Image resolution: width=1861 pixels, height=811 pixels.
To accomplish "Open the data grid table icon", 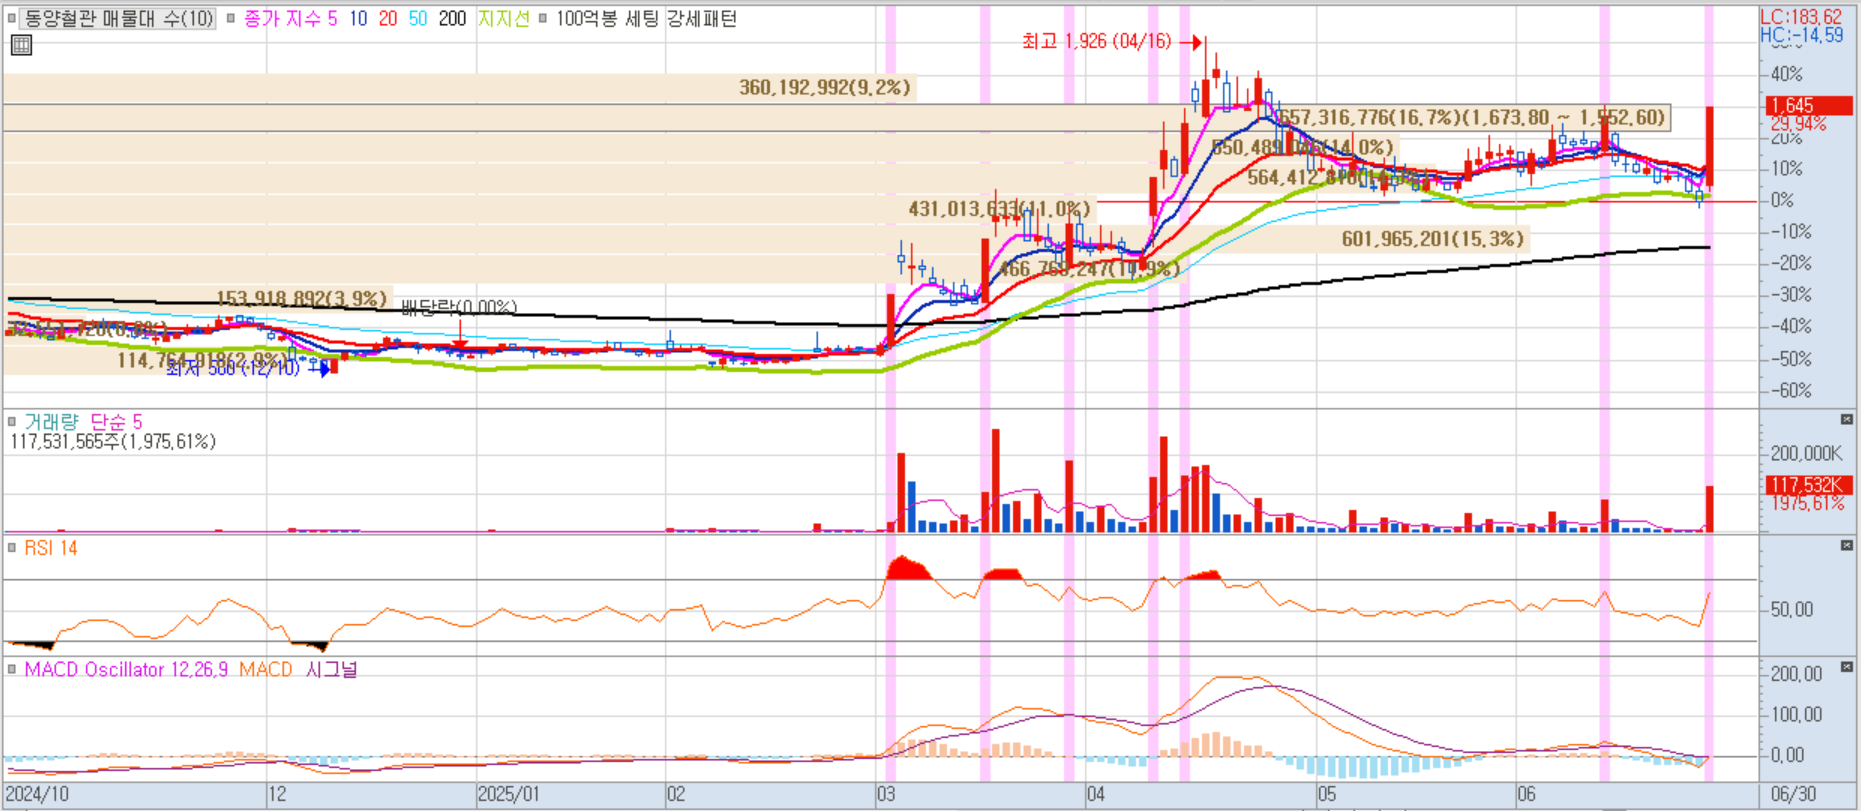I will point(21,44).
